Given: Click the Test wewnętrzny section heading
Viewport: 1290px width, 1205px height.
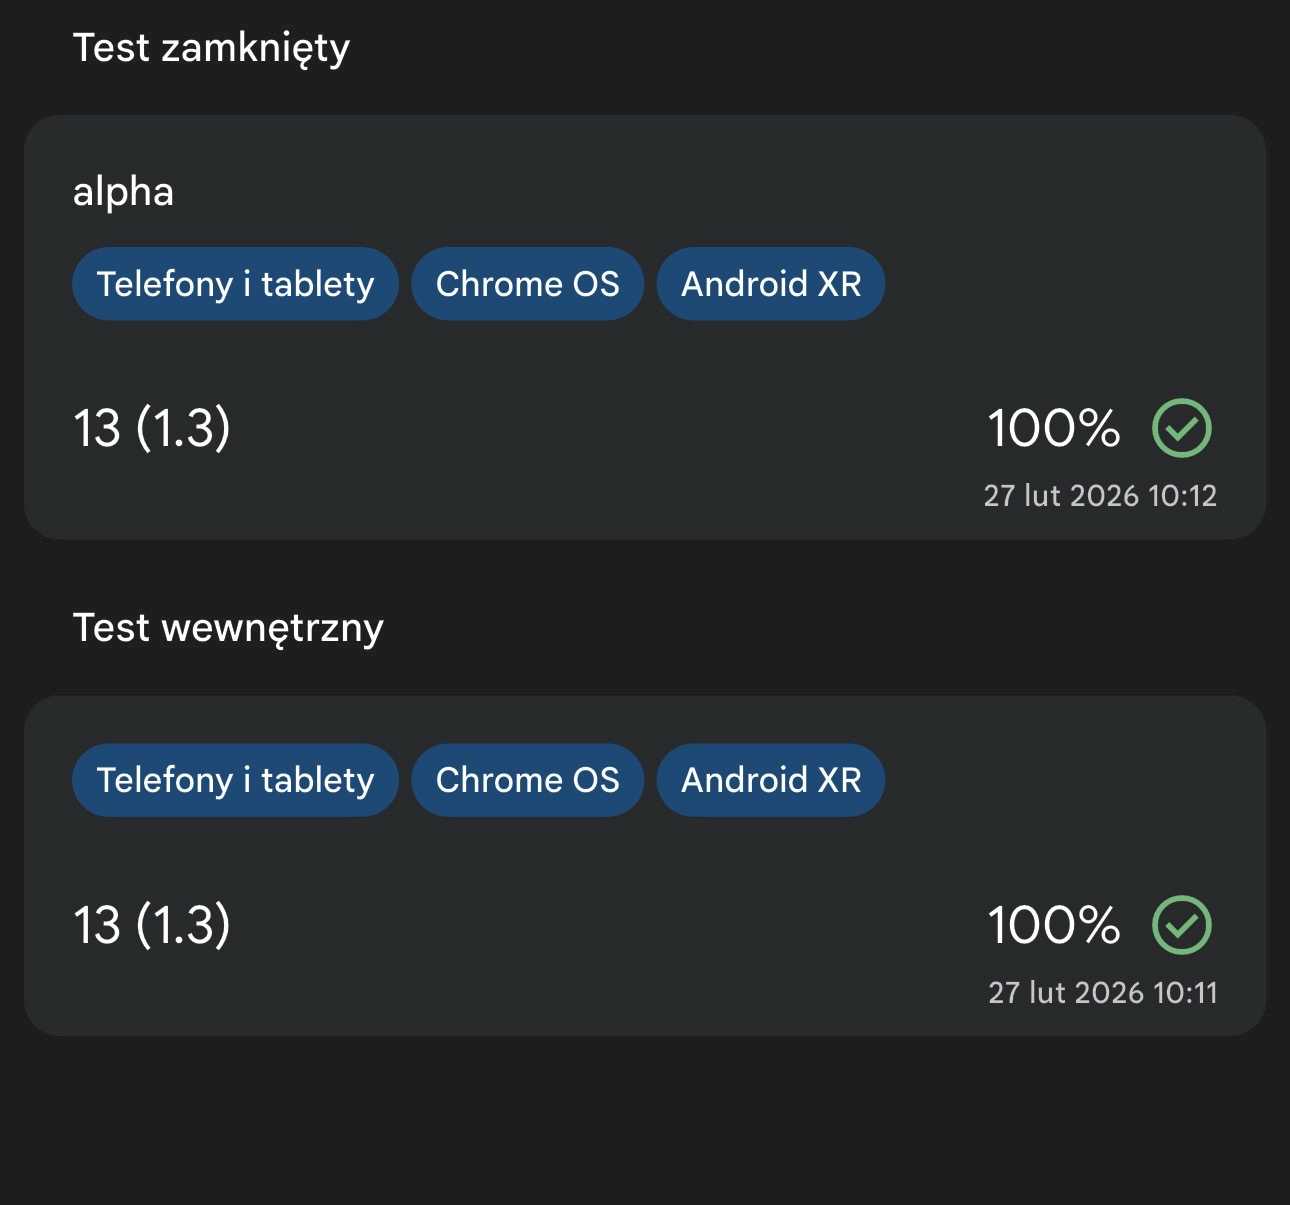Looking at the screenshot, I should coord(228,628).
